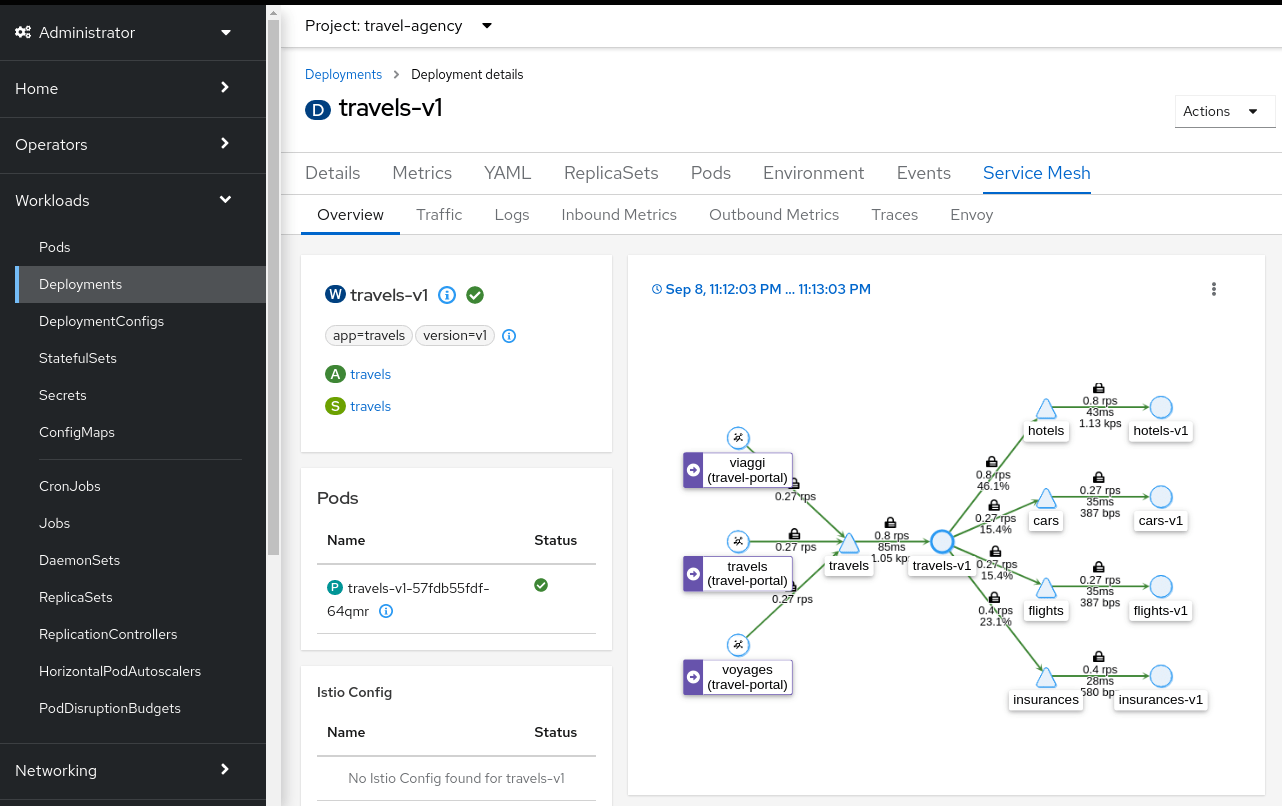
Task: Click the travels triangle service node
Action: [x=848, y=543]
